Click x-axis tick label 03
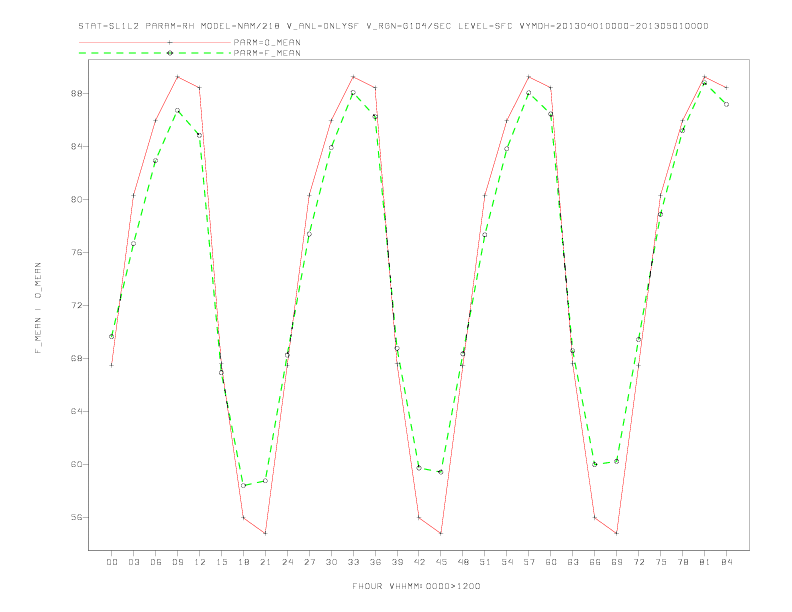 pos(133,562)
